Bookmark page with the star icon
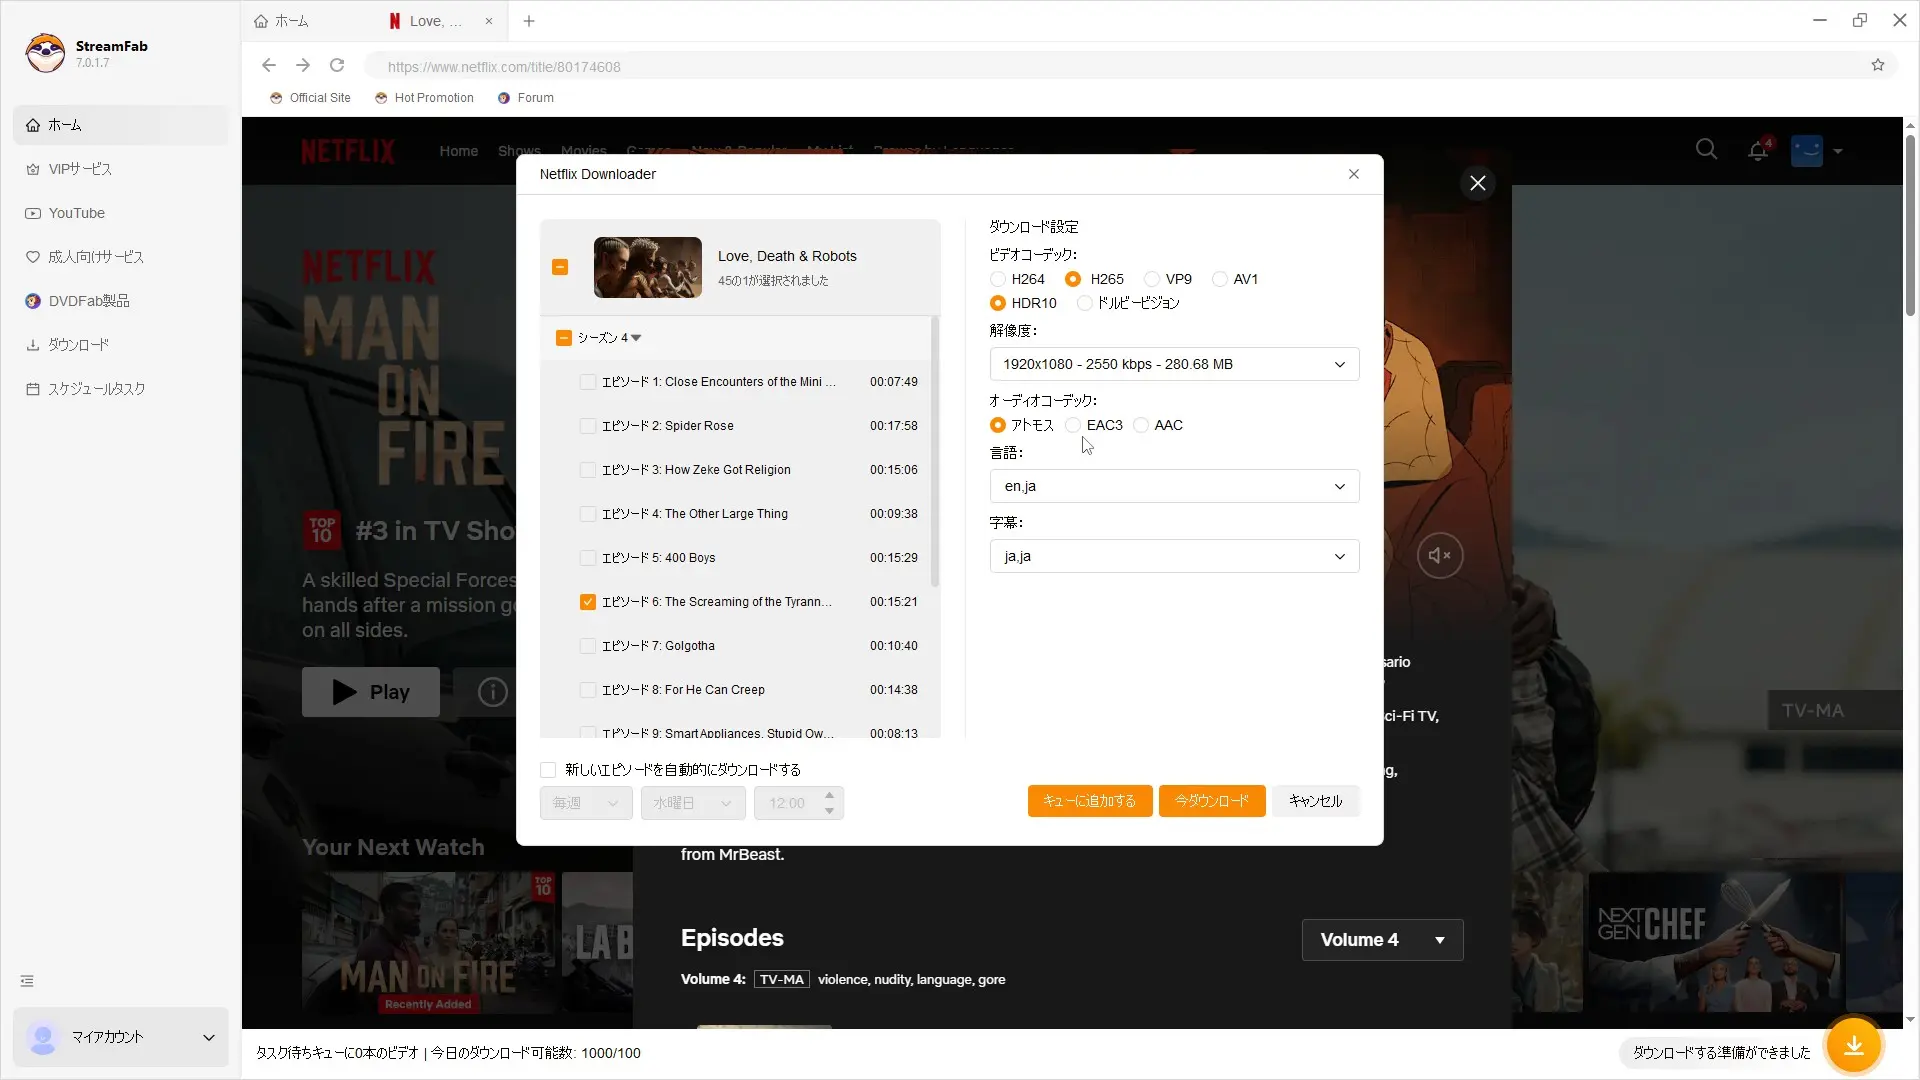The height and width of the screenshot is (1080, 1920). pos(1878,66)
